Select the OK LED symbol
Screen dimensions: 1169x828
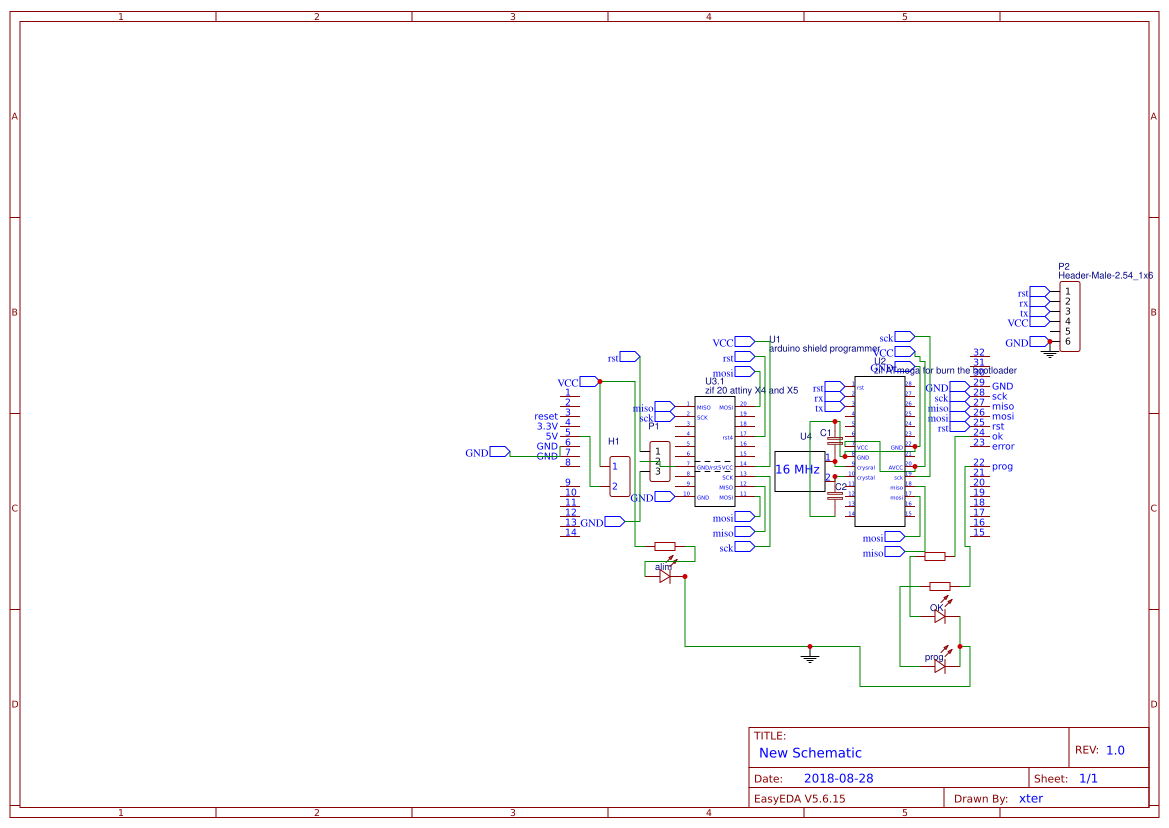point(940,616)
